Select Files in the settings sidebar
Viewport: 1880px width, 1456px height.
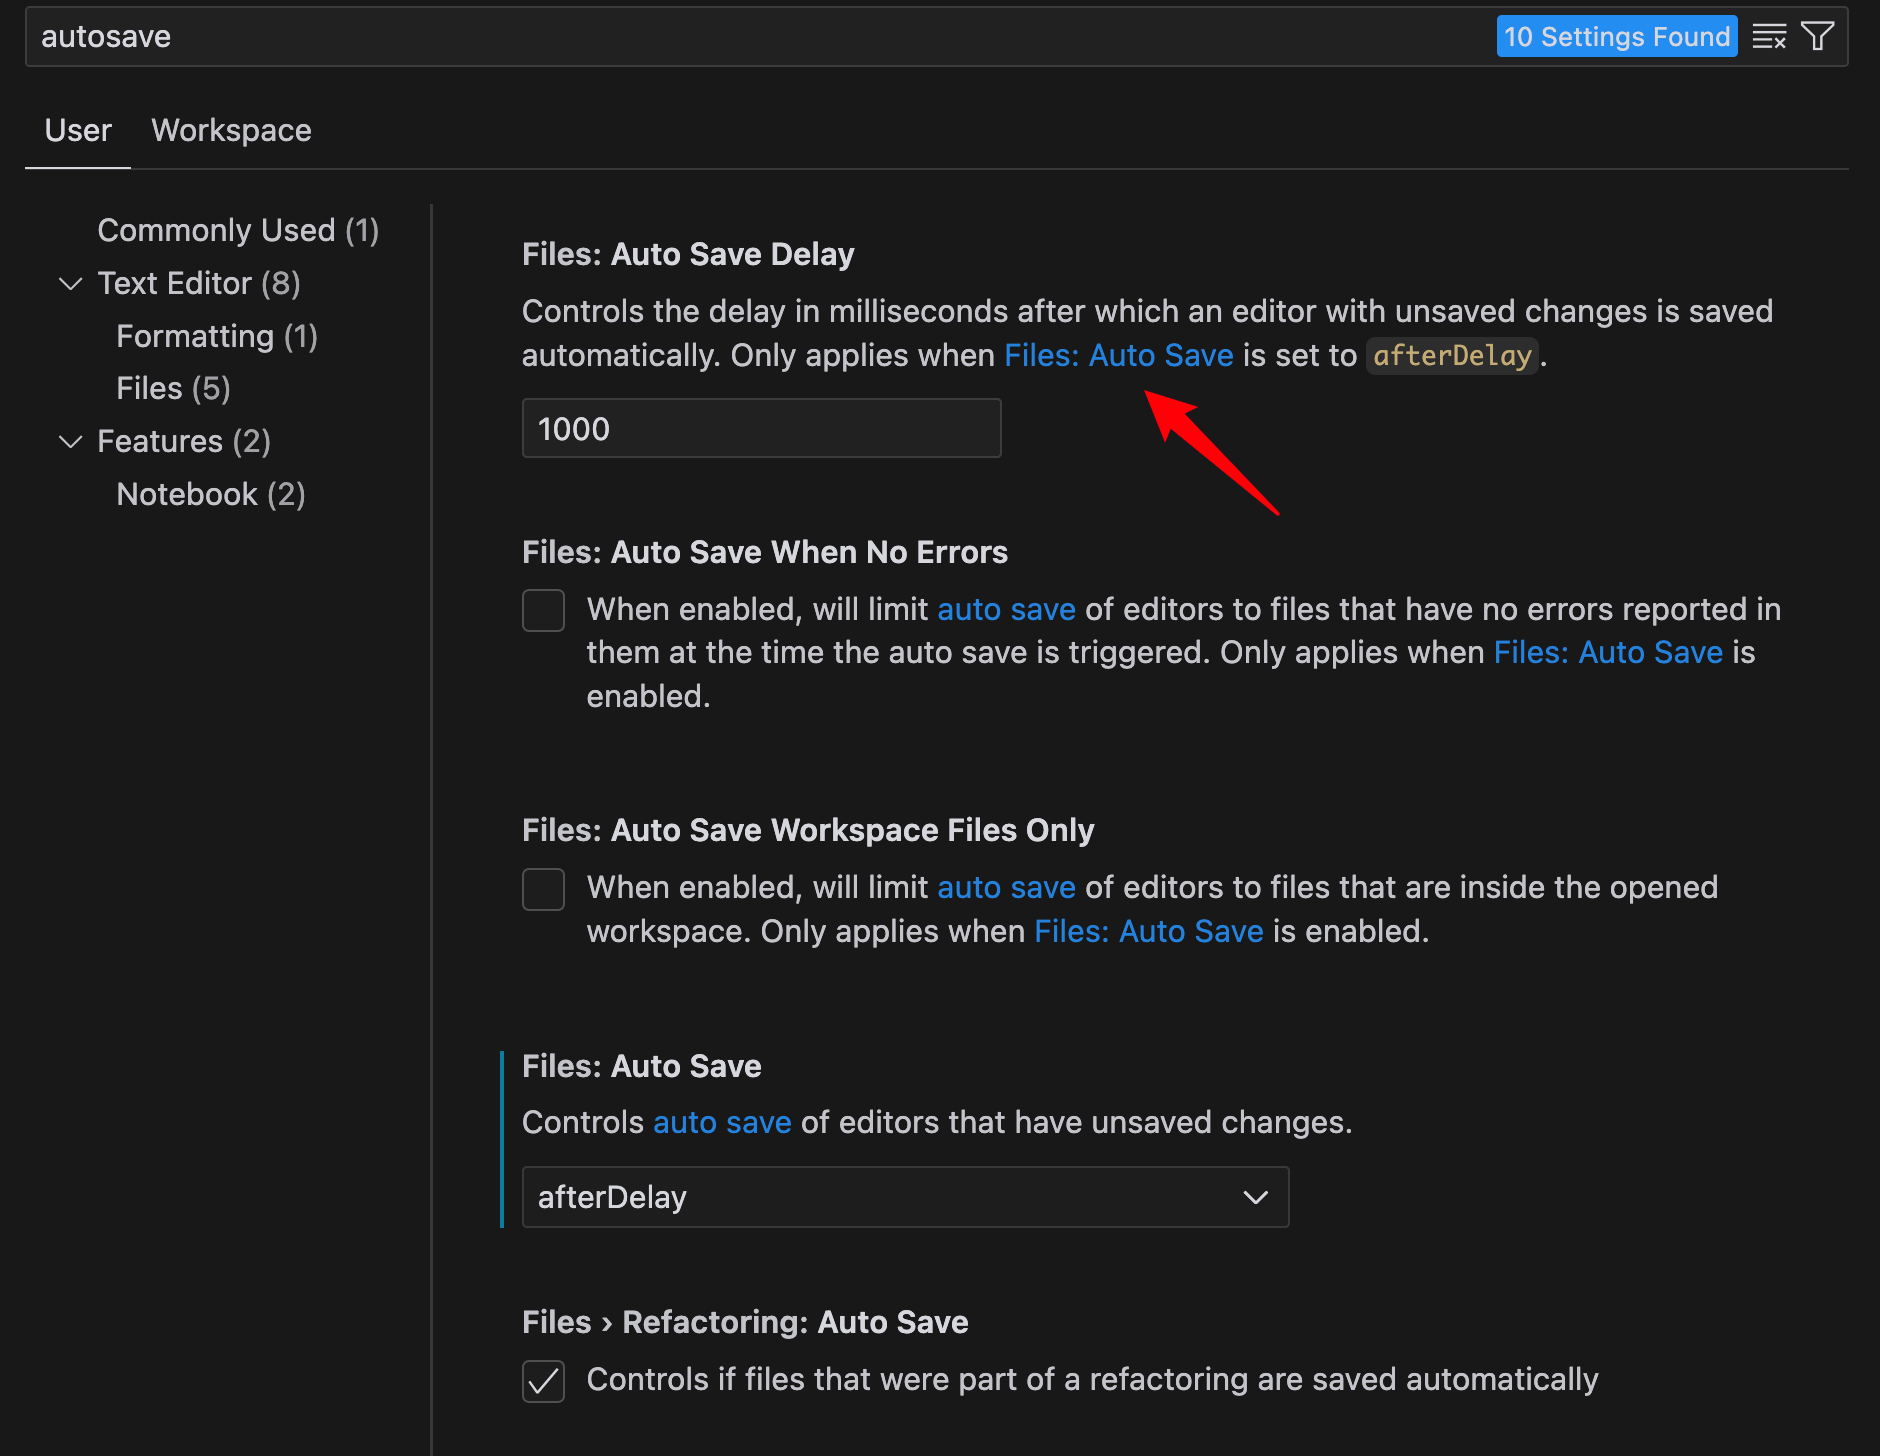pos(172,388)
